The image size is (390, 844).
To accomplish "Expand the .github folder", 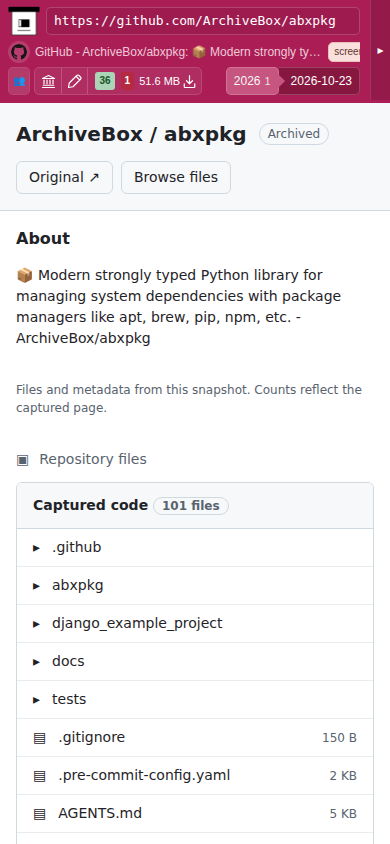I will 37,548.
